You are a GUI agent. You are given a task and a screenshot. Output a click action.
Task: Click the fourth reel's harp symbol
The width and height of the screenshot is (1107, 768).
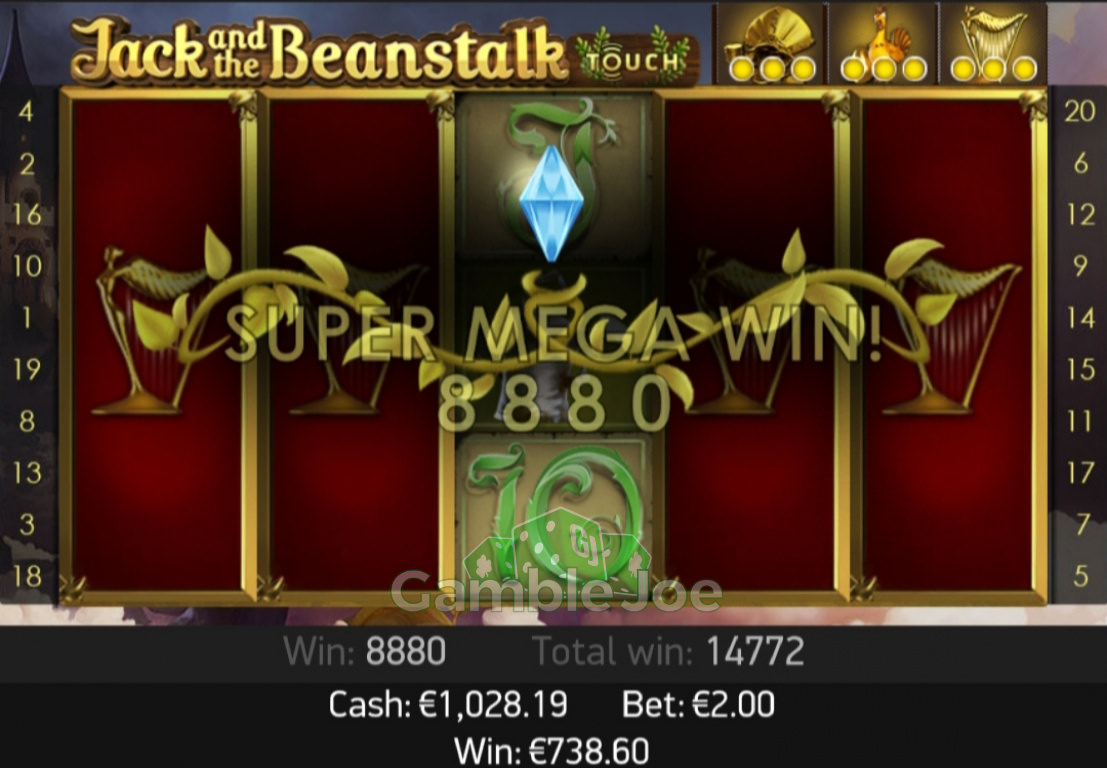(x=752, y=339)
